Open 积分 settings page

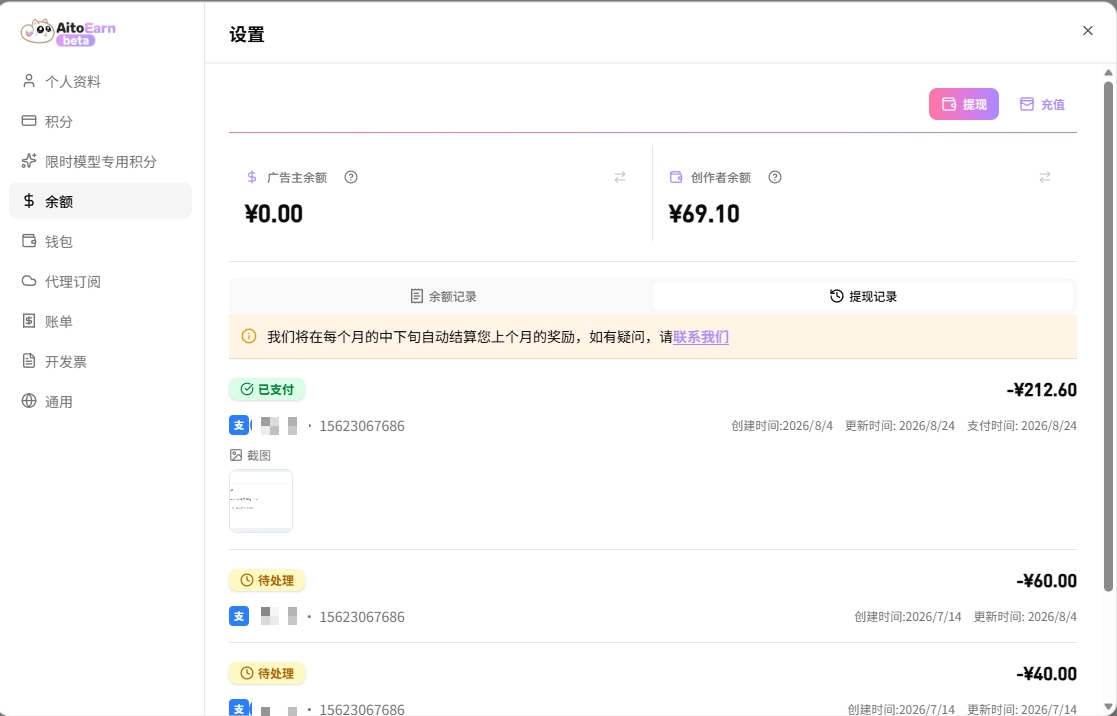(100, 121)
